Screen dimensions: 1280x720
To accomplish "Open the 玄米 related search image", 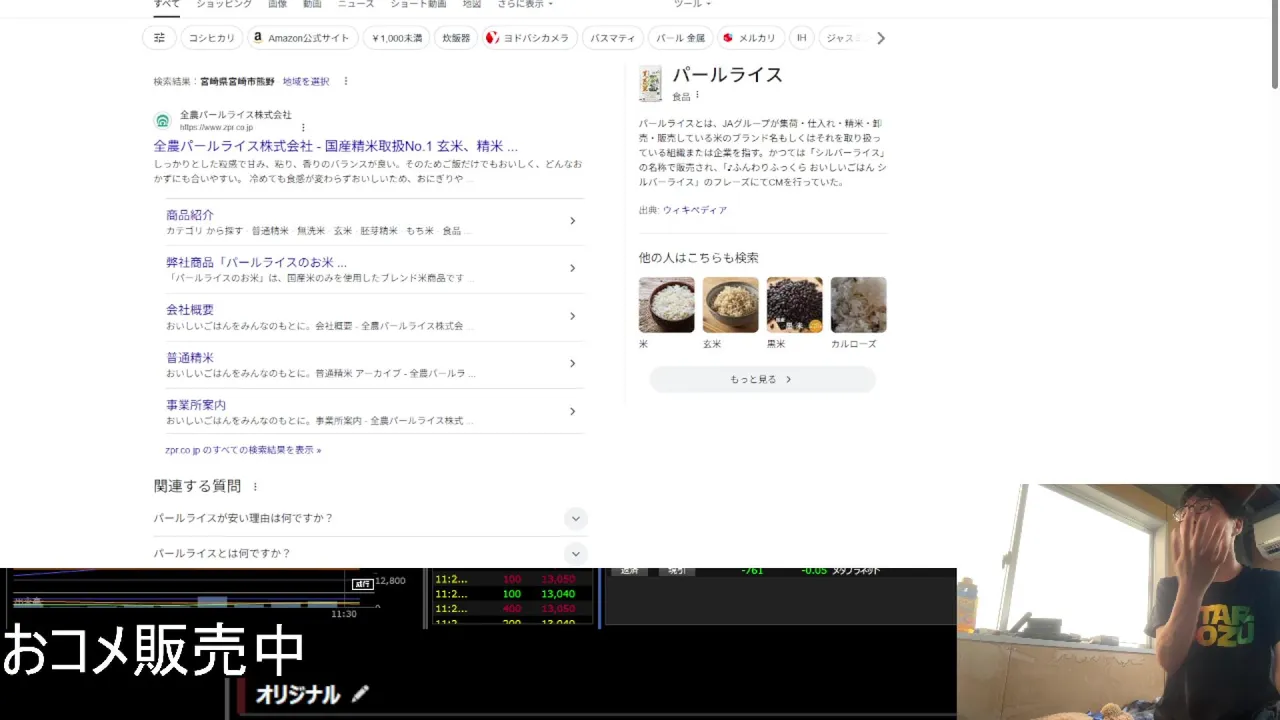I will pyautogui.click(x=730, y=305).
